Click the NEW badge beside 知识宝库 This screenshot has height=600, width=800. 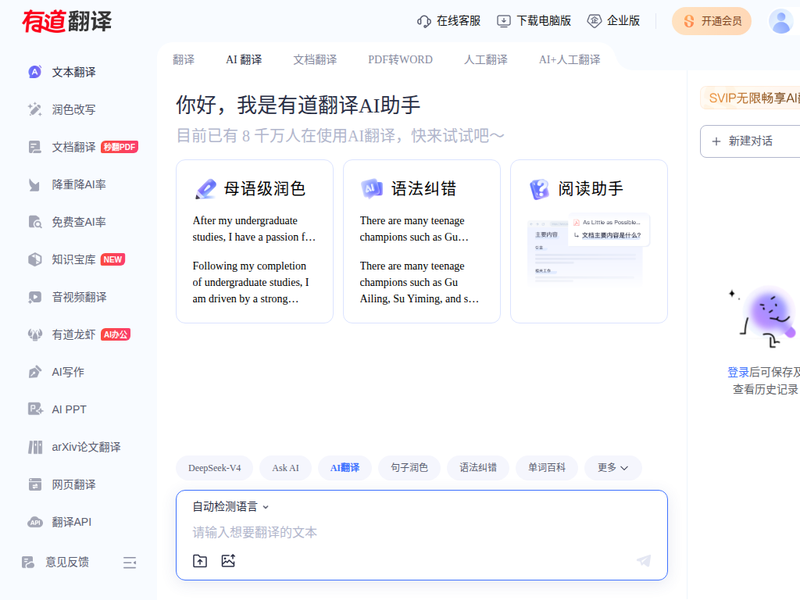[113, 259]
